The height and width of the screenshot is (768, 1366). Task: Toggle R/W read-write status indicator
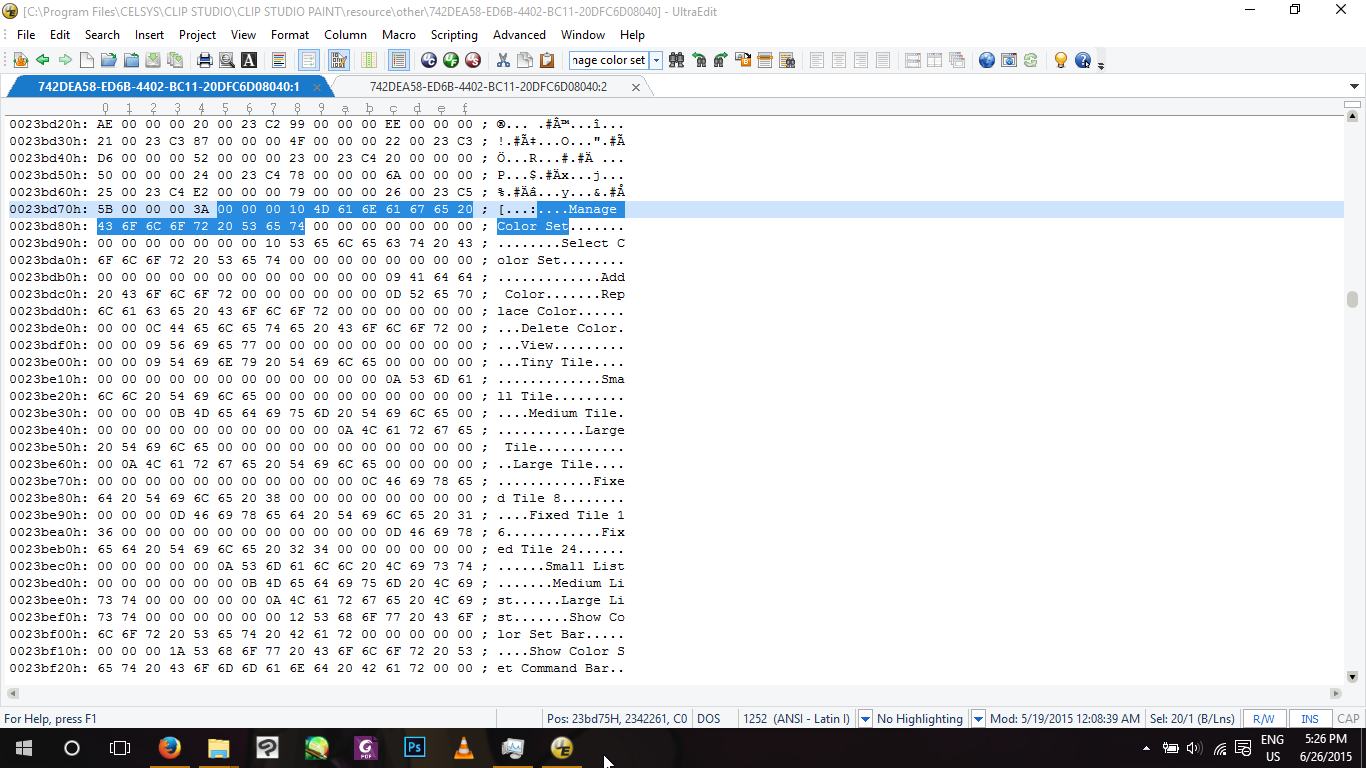(x=1264, y=718)
